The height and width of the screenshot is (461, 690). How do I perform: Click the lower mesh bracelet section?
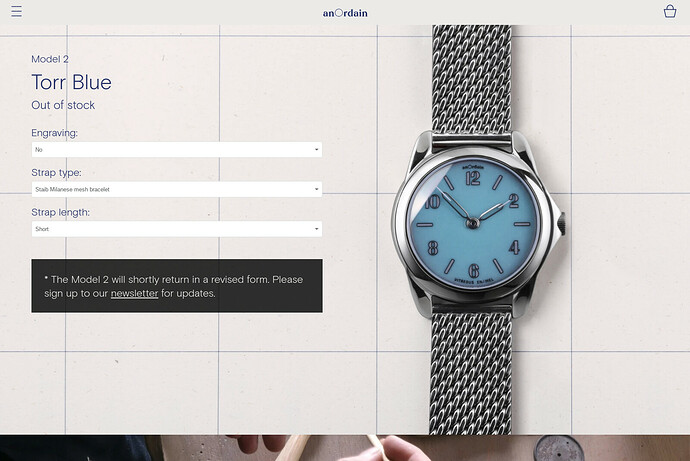(471, 374)
